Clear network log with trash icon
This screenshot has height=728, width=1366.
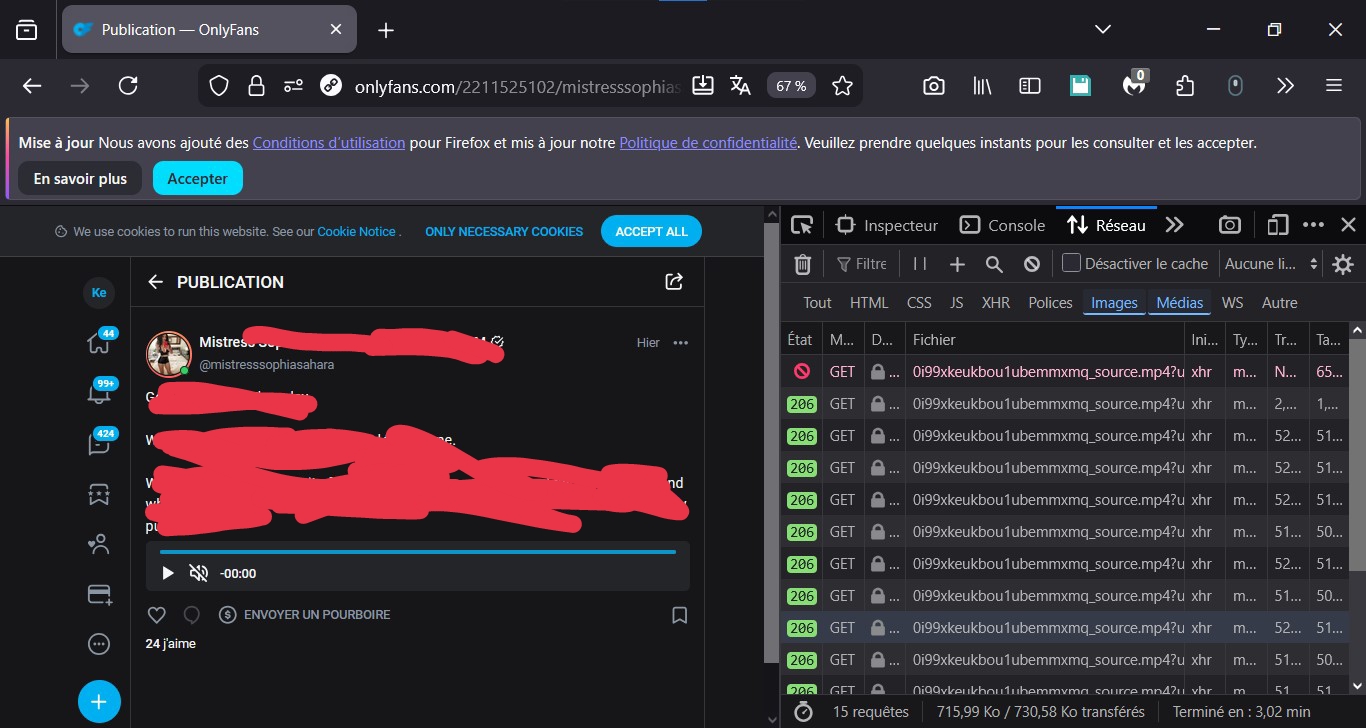[802, 264]
